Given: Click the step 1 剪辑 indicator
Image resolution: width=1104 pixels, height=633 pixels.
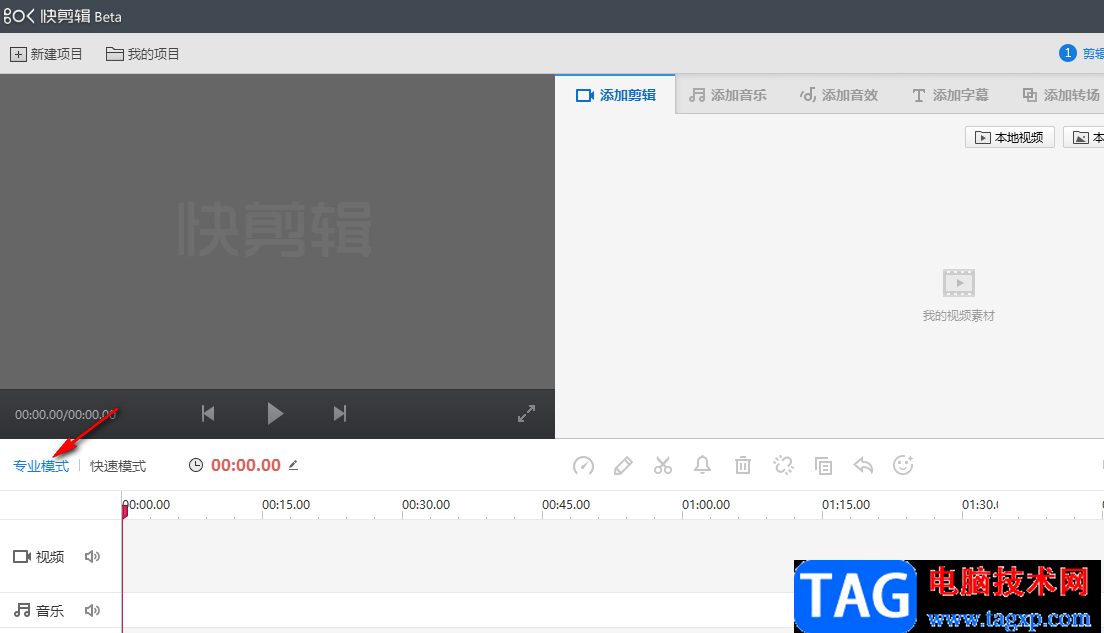Looking at the screenshot, I should 1081,54.
